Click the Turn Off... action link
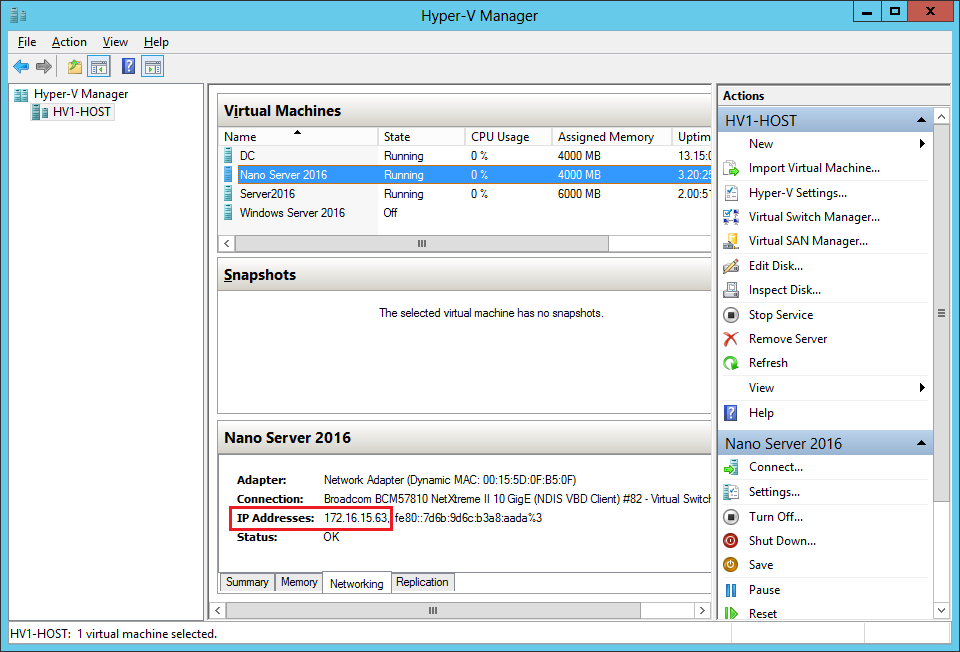The width and height of the screenshot is (960, 652). click(x=776, y=517)
